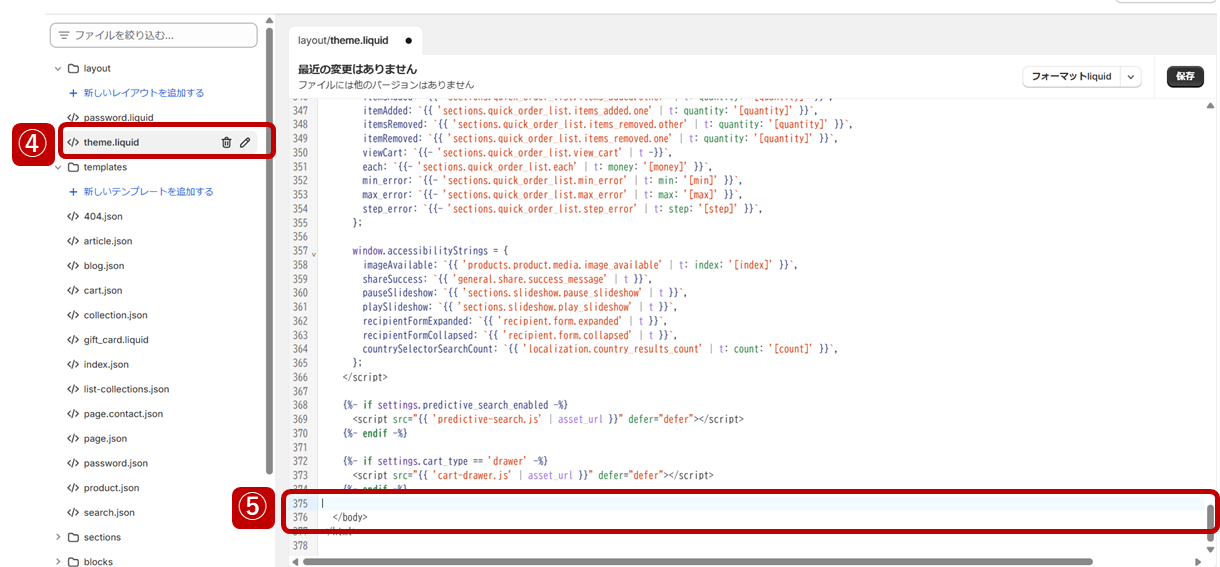Open cart.json template file
The image size is (1220, 567).
103,291
